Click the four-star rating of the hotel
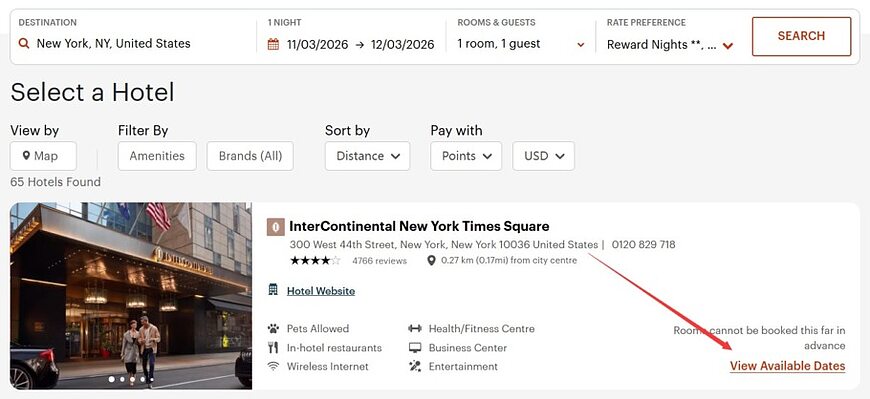 [315, 260]
